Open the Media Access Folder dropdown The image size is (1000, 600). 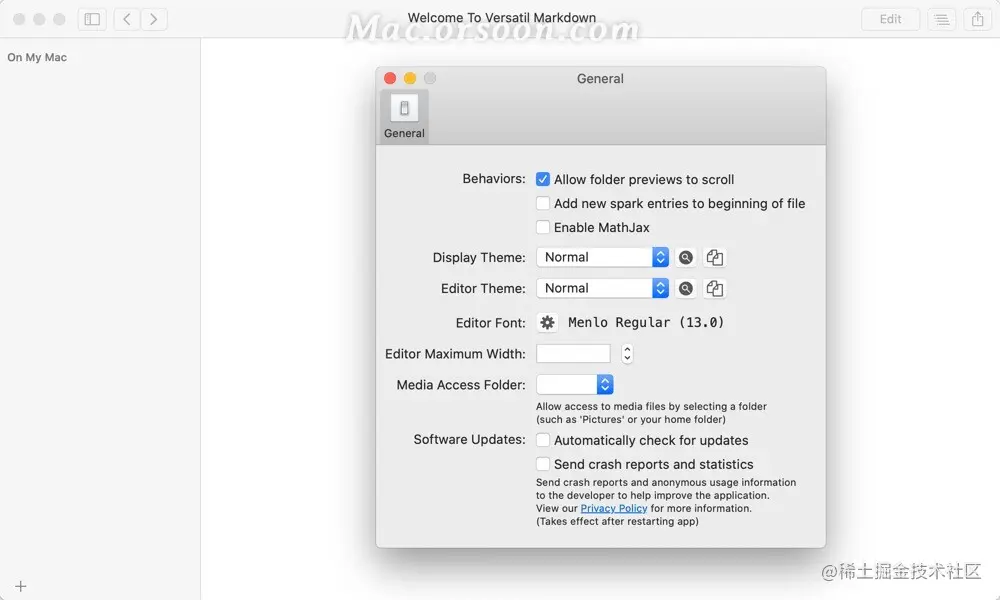tap(575, 384)
